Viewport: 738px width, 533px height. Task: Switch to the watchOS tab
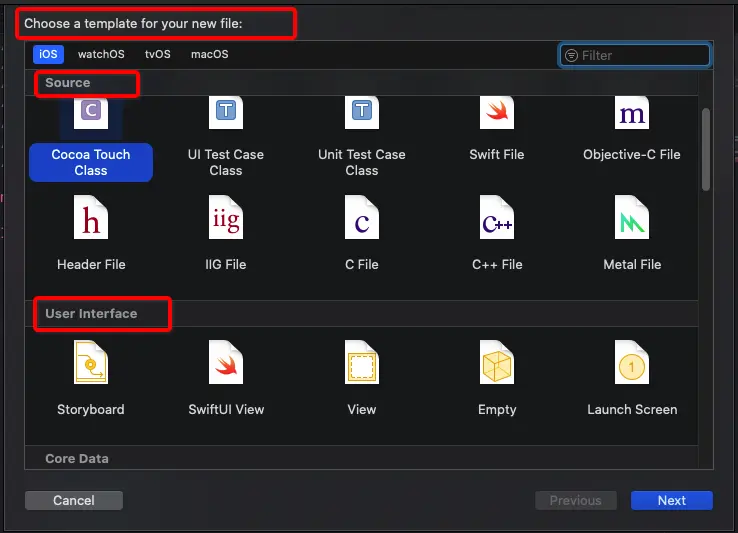[x=101, y=54]
